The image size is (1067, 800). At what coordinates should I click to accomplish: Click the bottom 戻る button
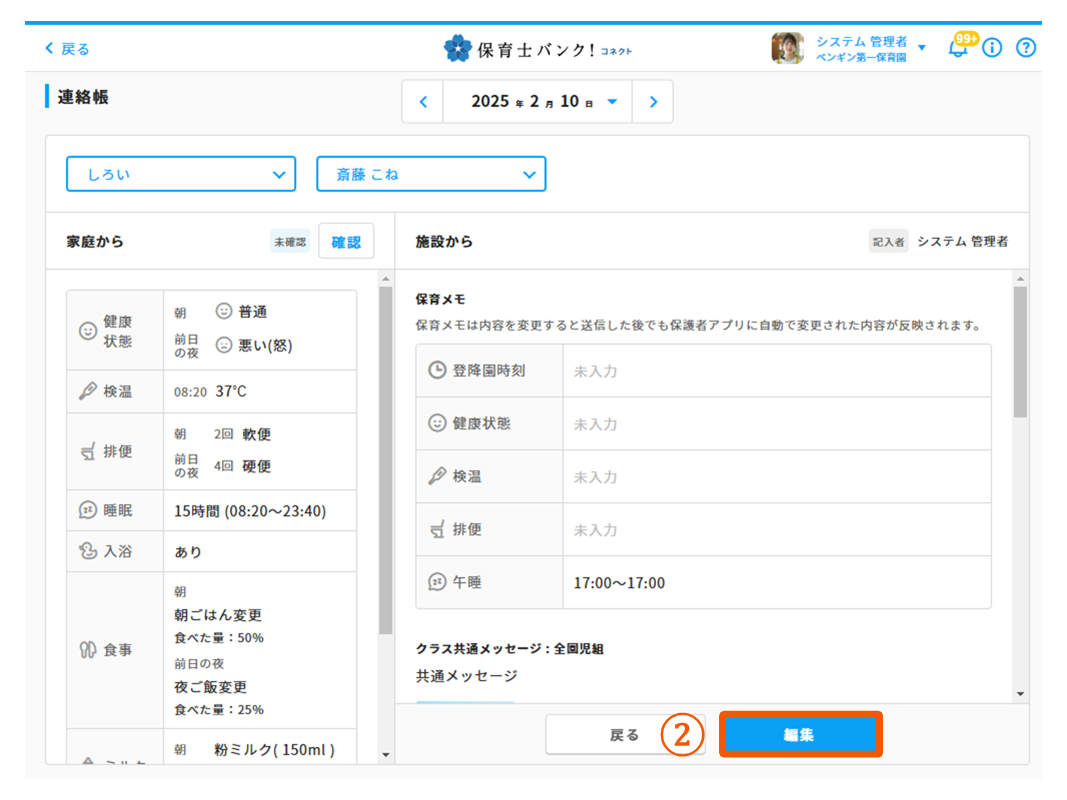(624, 735)
